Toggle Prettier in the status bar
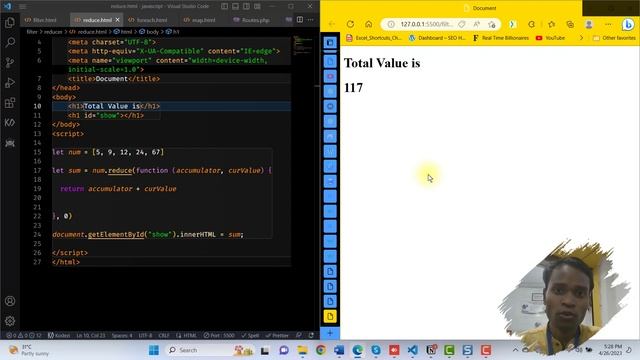Image resolution: width=640 pixels, height=360 pixels. [277, 336]
